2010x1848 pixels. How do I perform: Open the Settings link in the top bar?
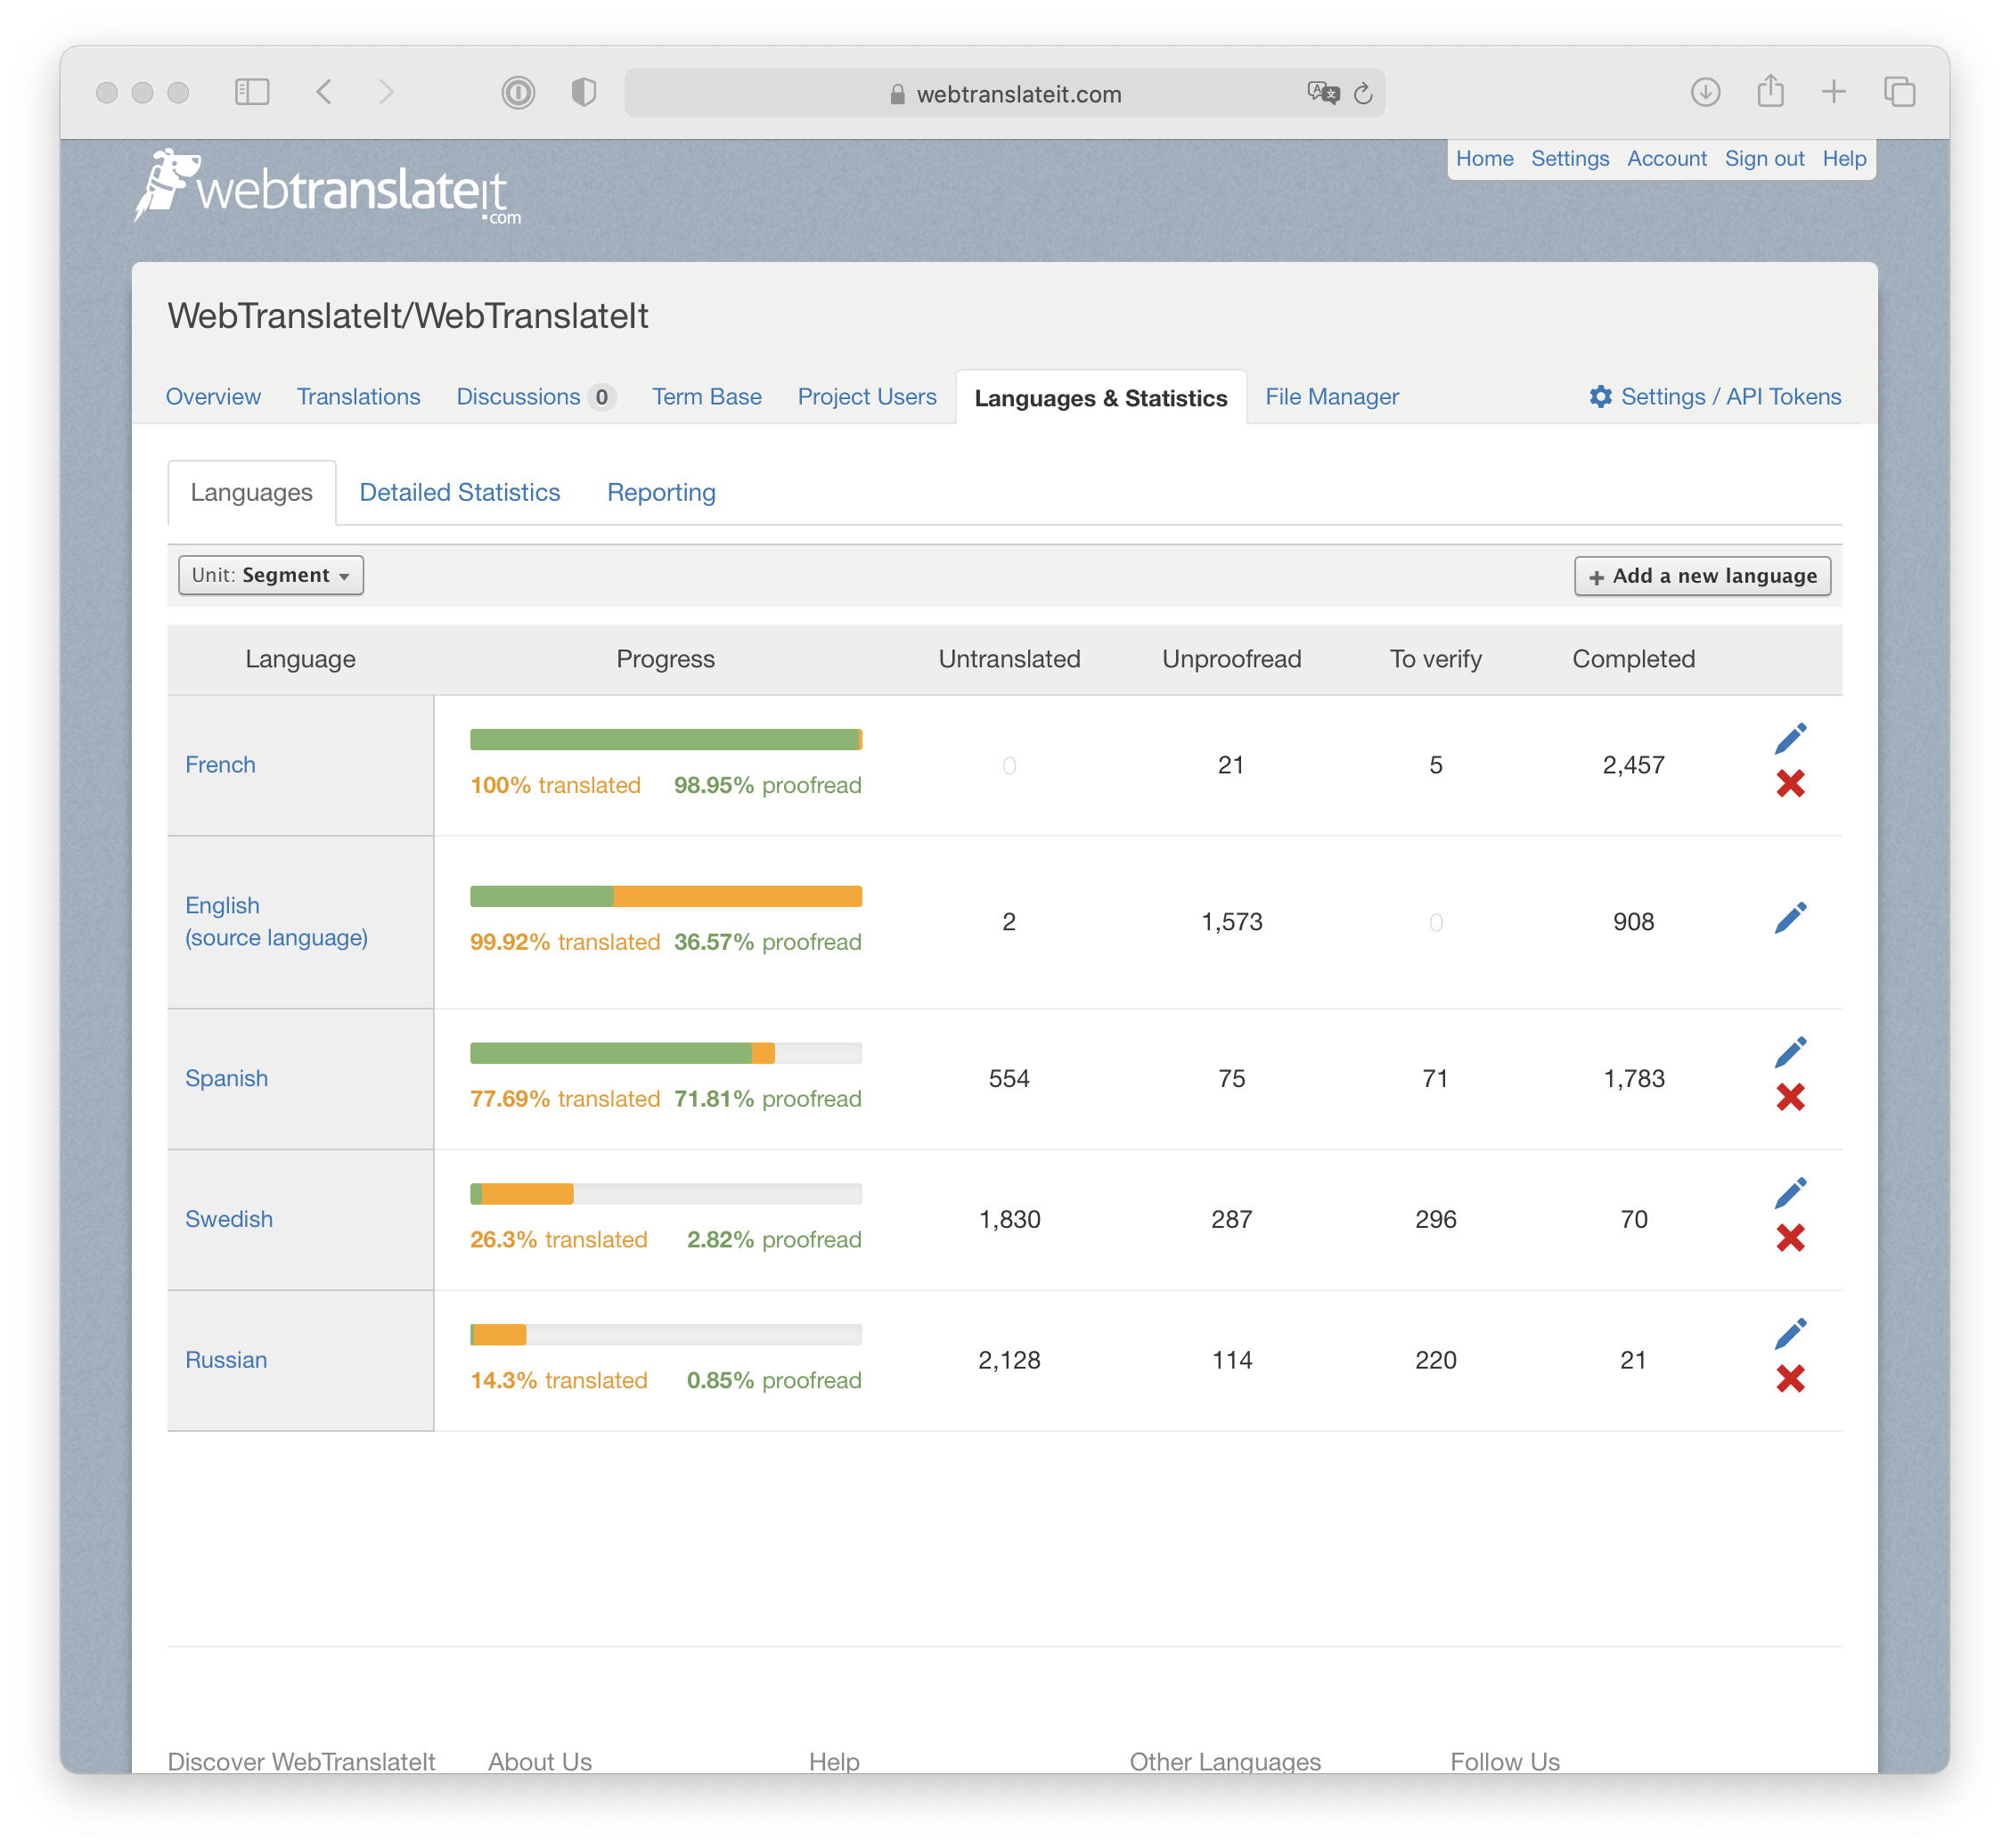pos(1570,158)
